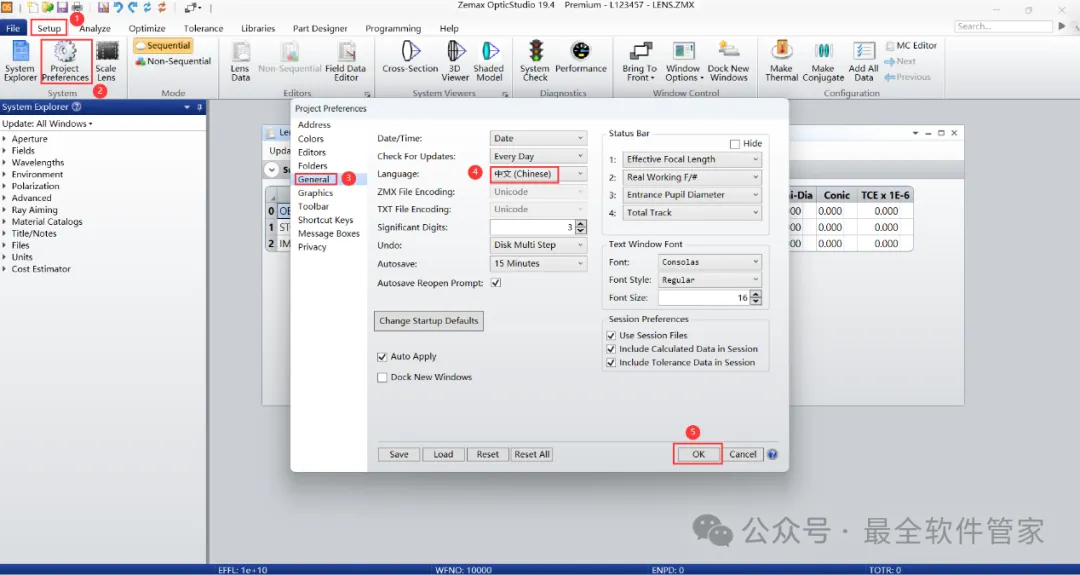Screen dimensions: 1080x575
Task: Click the Load button in preferences
Action: [x=443, y=454]
